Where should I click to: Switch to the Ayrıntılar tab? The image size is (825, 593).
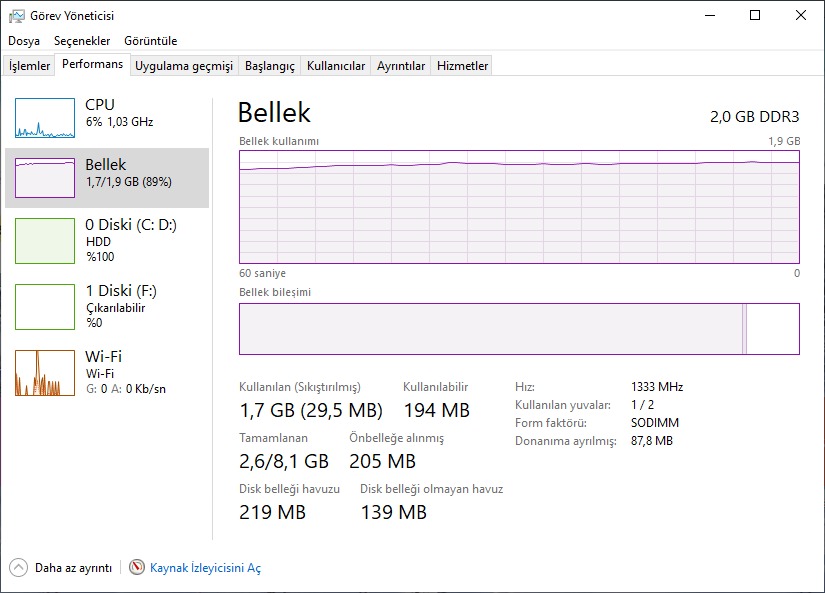tap(400, 66)
